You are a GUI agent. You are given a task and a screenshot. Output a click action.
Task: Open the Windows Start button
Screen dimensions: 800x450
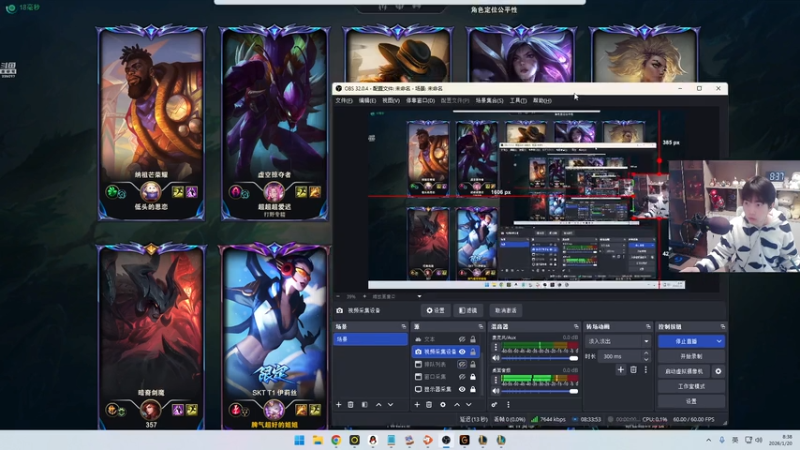coord(299,440)
